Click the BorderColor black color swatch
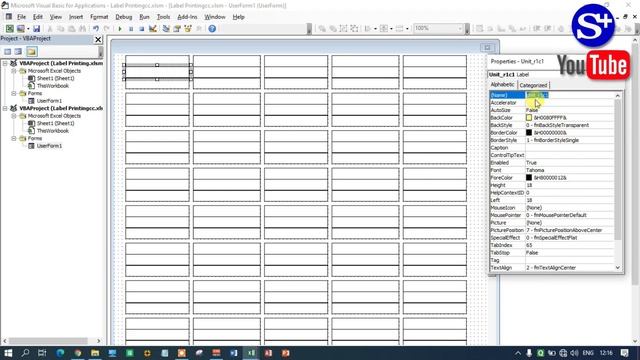The image size is (640, 360). [x=529, y=133]
